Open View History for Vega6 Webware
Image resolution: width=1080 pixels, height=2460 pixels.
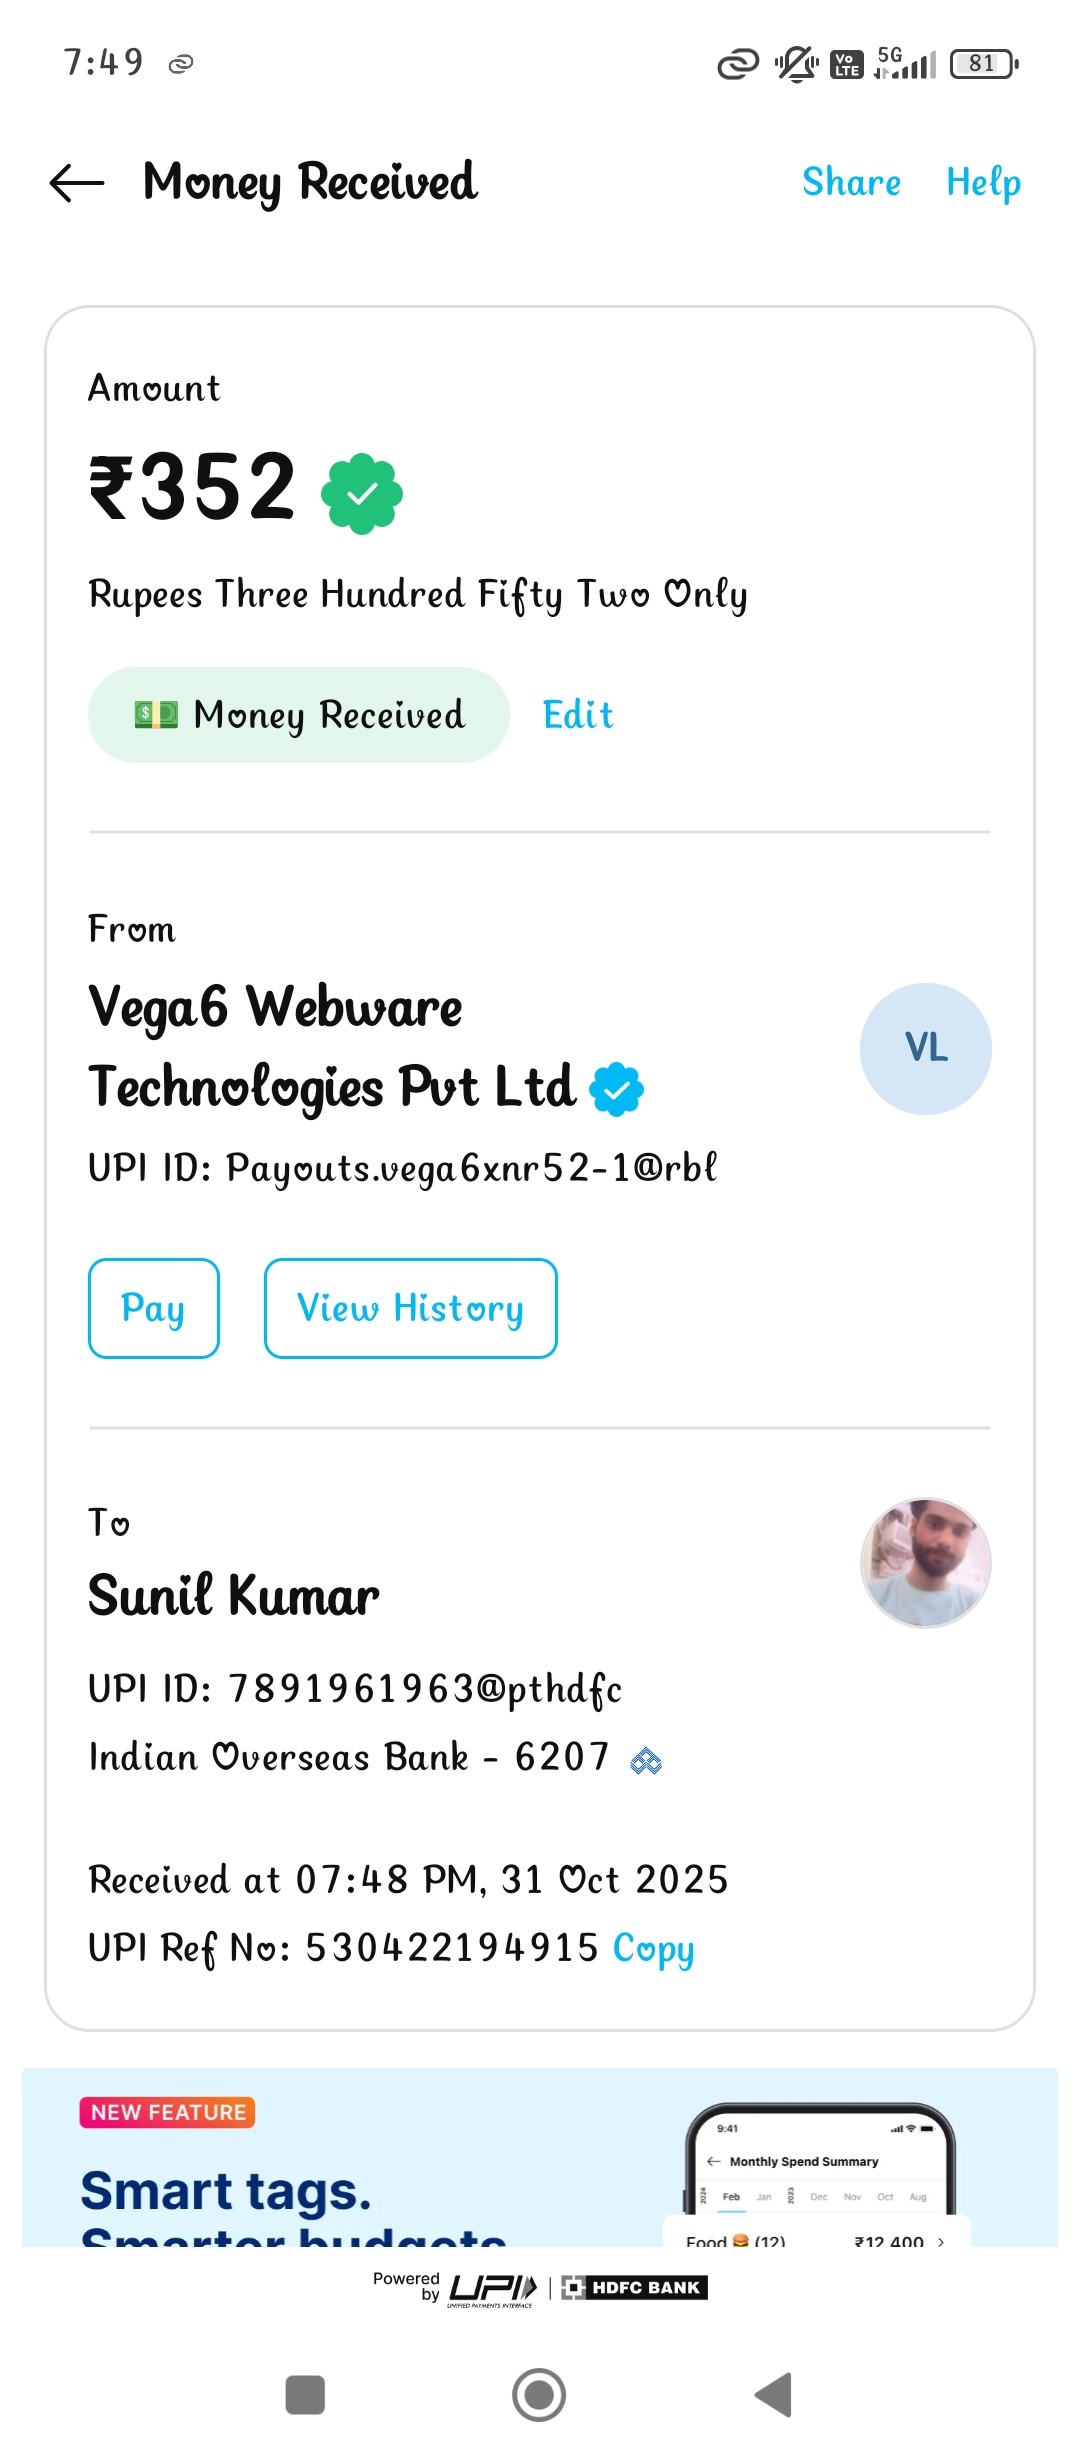410,1308
